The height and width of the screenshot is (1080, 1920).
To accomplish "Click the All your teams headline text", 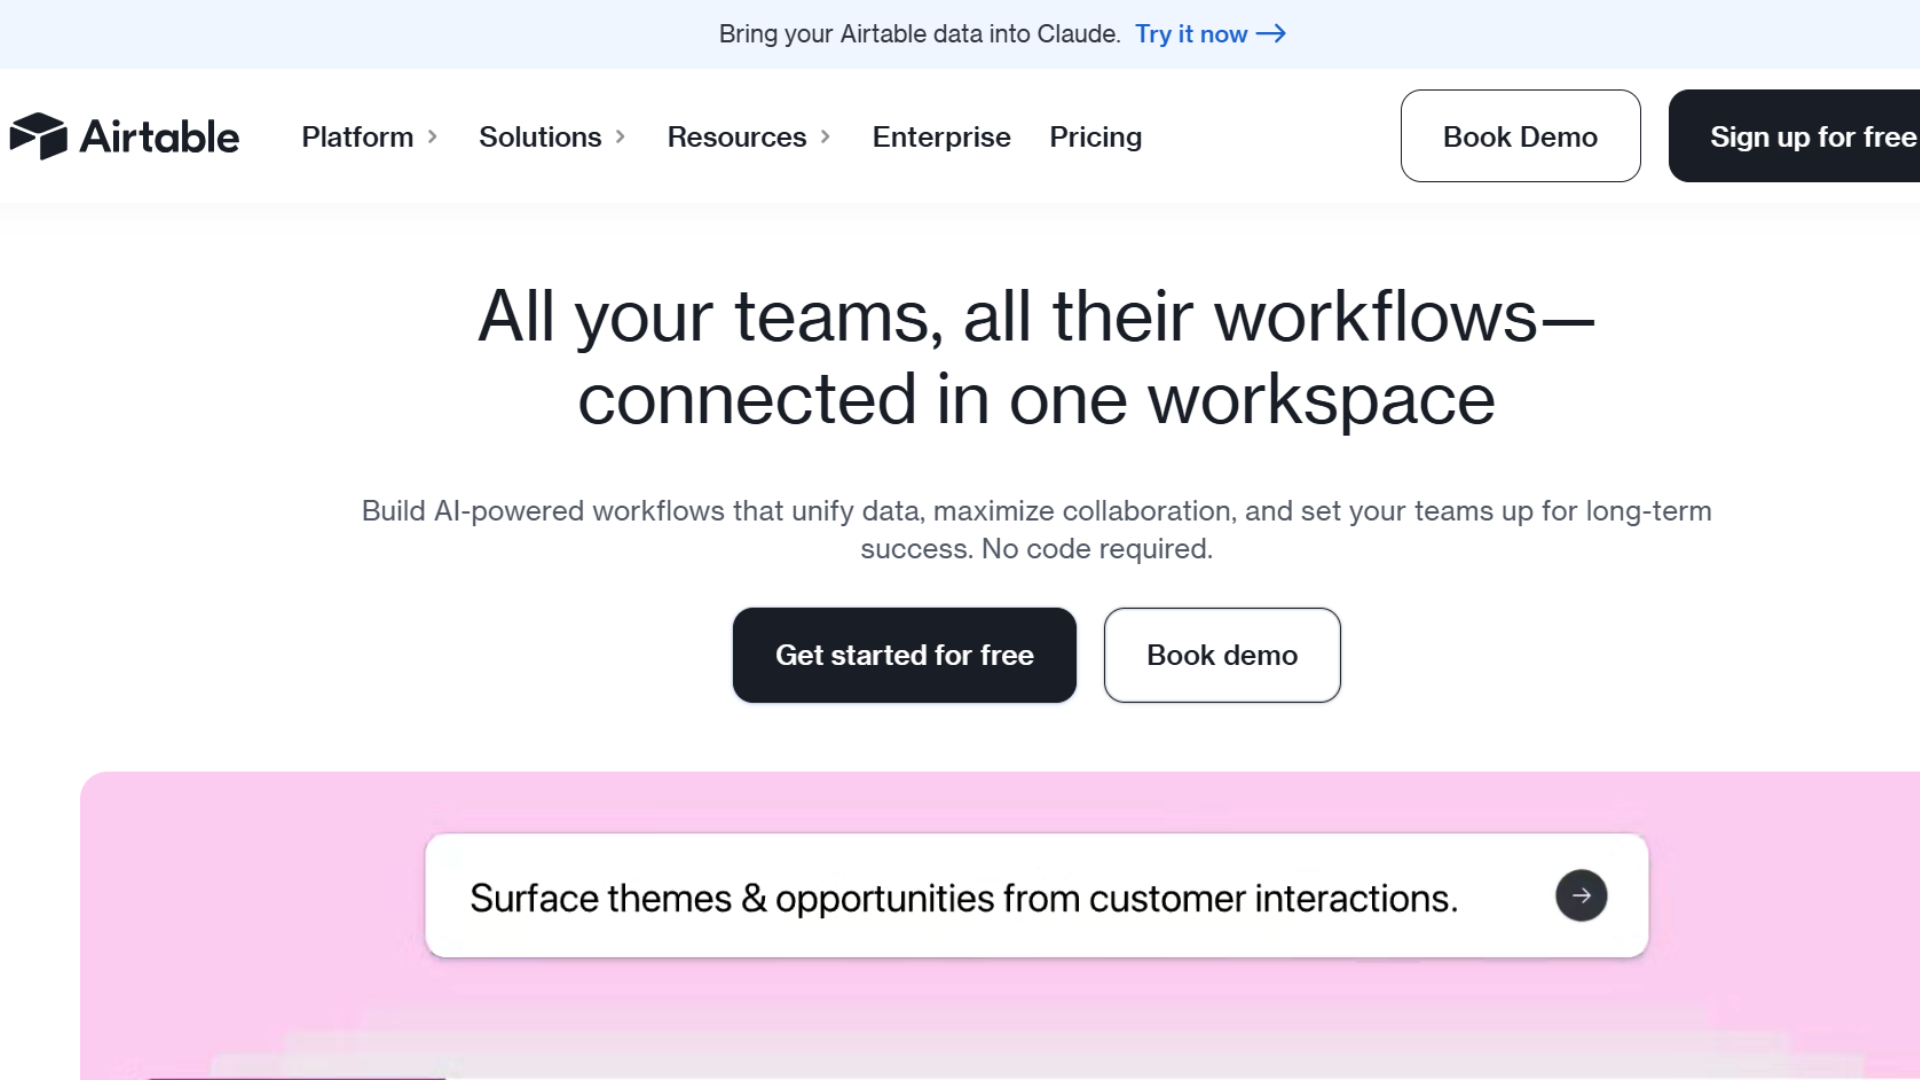I will [1036, 357].
